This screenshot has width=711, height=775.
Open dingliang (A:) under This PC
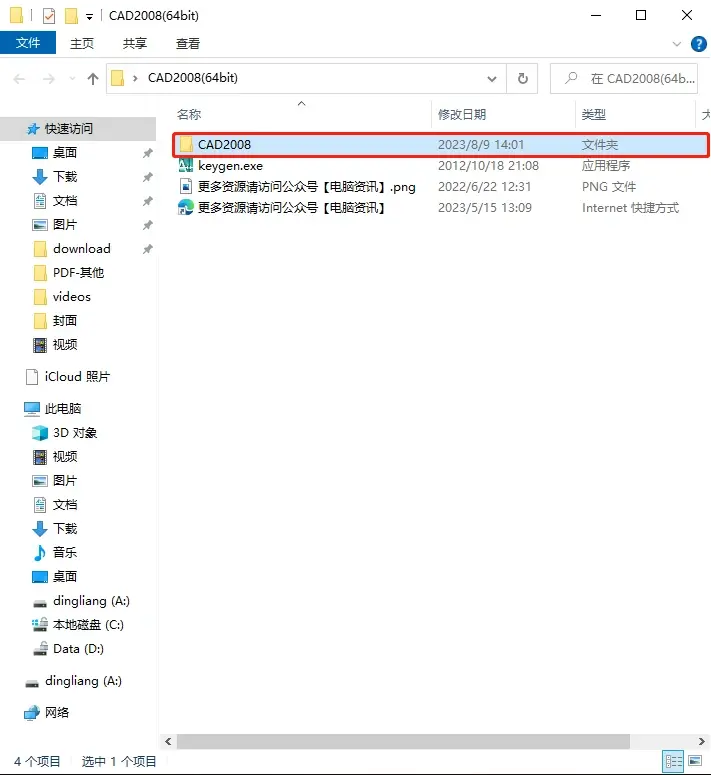coord(91,601)
